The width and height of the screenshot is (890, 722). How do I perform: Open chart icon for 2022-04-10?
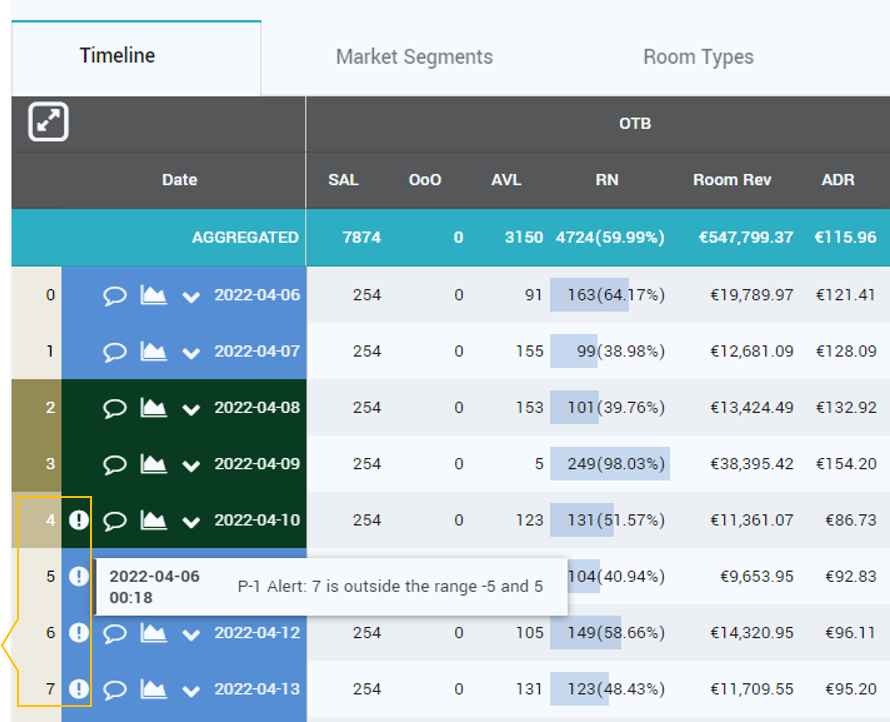click(x=153, y=520)
